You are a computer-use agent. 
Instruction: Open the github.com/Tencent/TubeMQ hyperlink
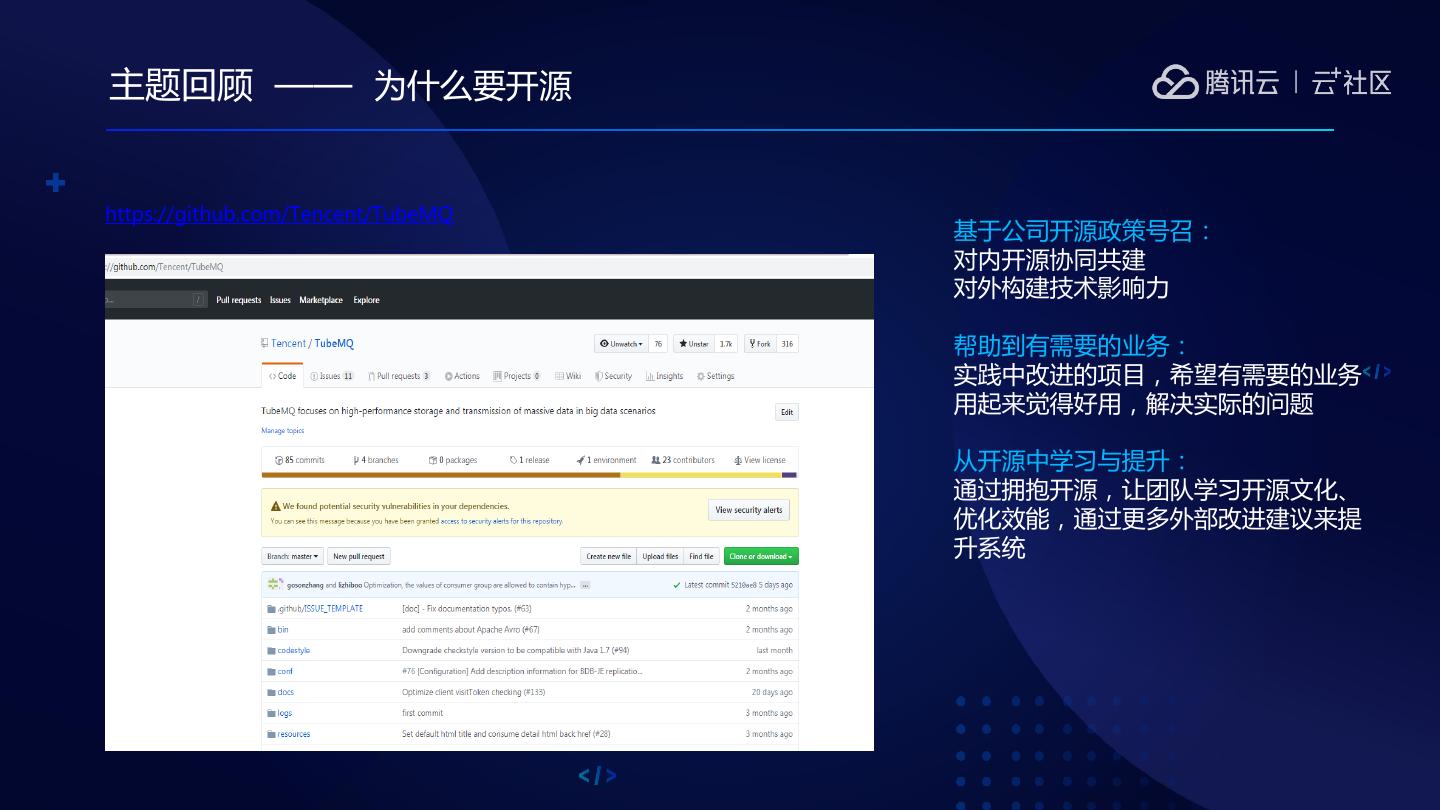(x=279, y=214)
